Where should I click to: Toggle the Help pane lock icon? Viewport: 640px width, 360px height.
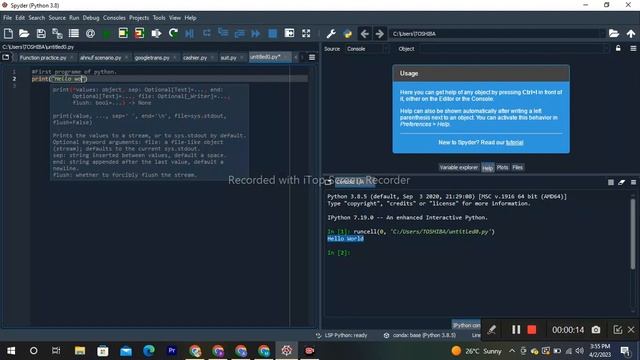tap(618, 48)
